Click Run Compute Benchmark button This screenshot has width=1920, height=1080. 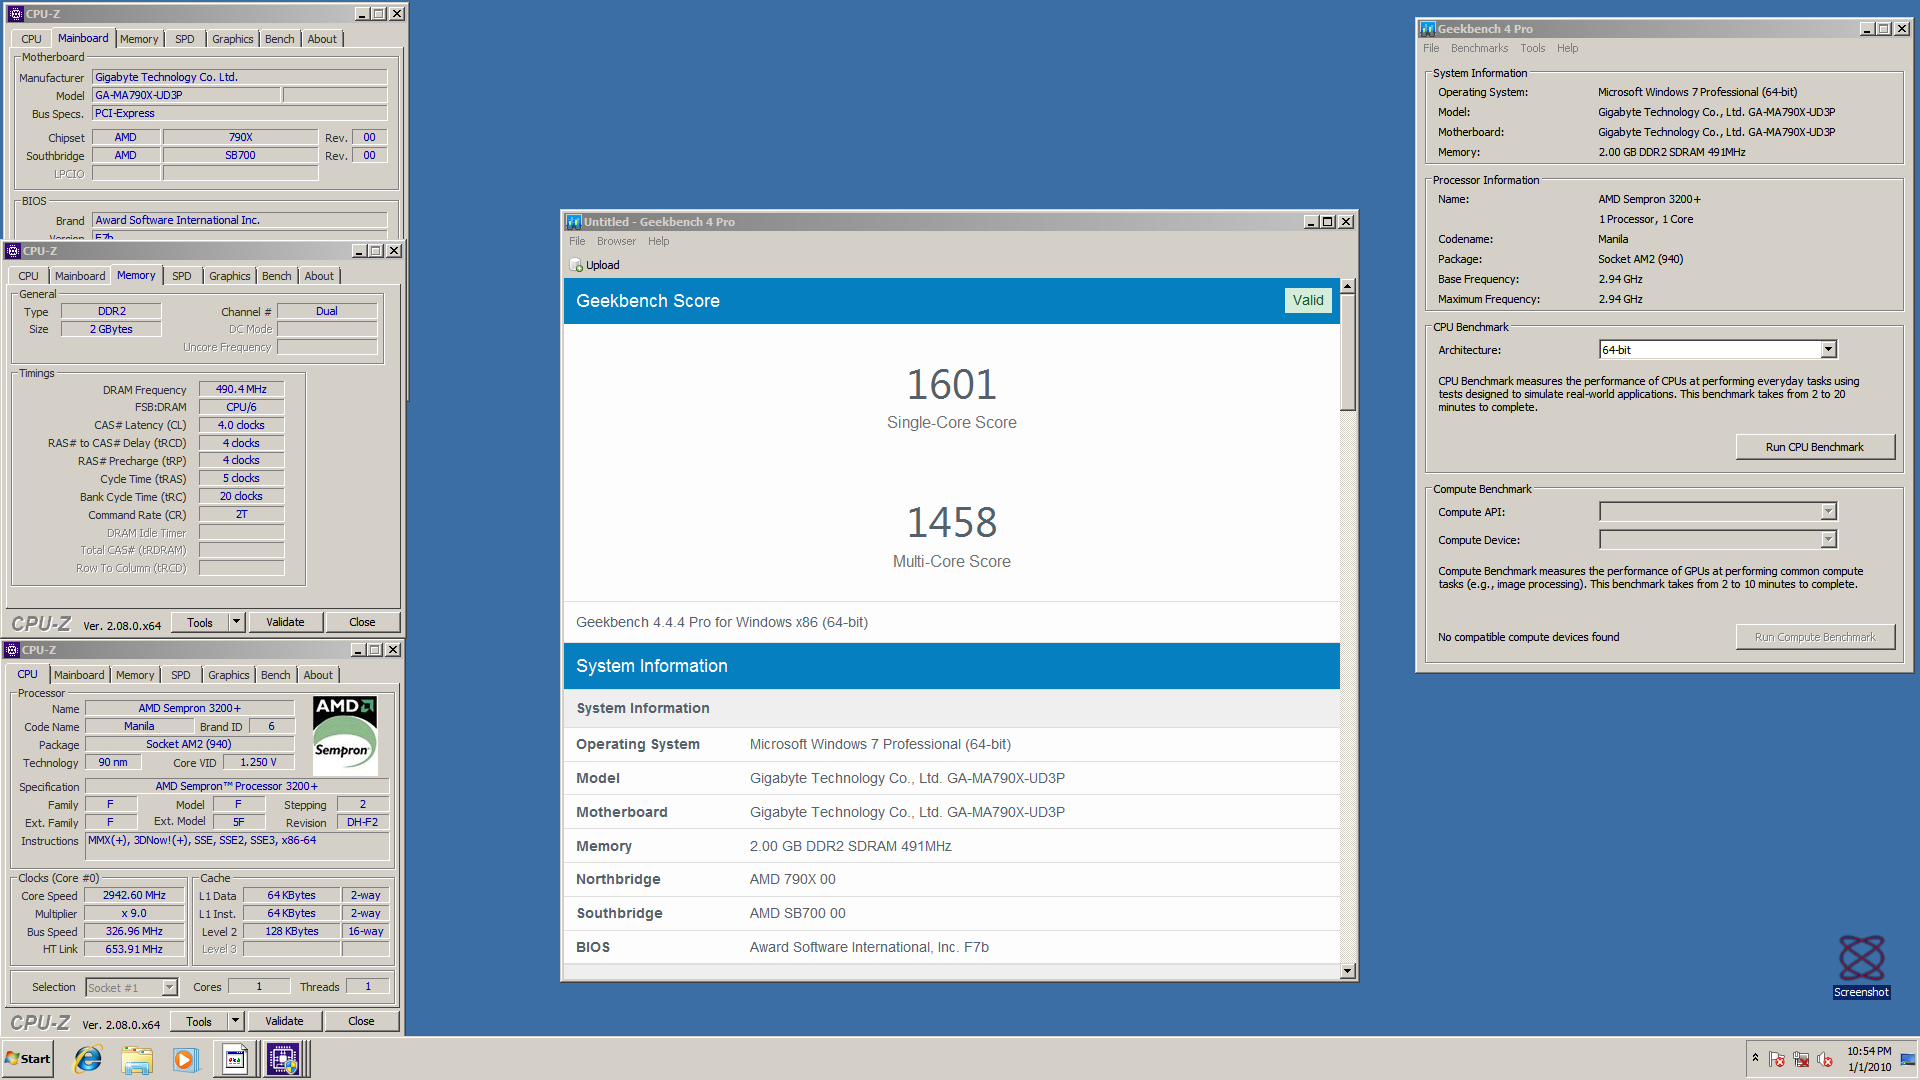[1814, 637]
